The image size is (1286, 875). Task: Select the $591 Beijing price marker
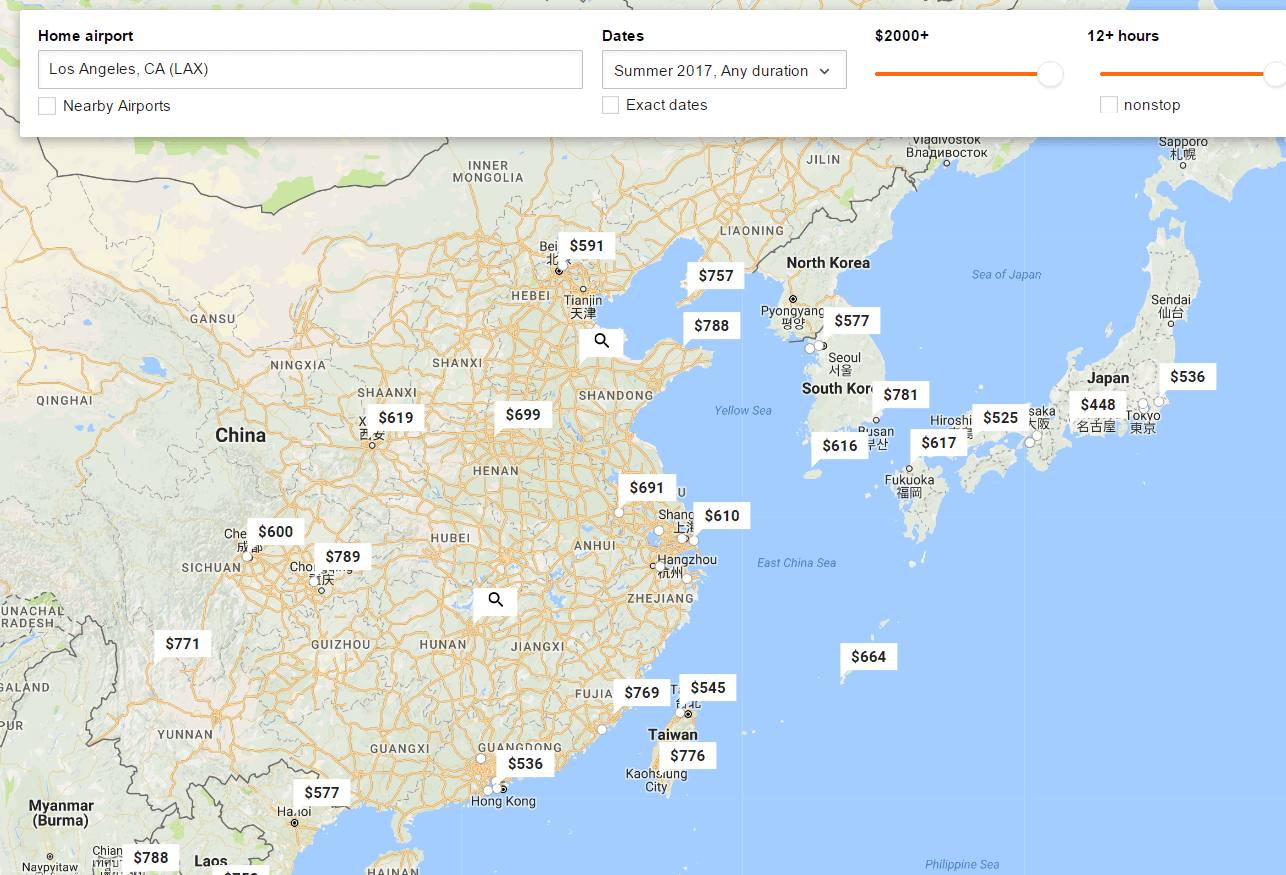586,245
